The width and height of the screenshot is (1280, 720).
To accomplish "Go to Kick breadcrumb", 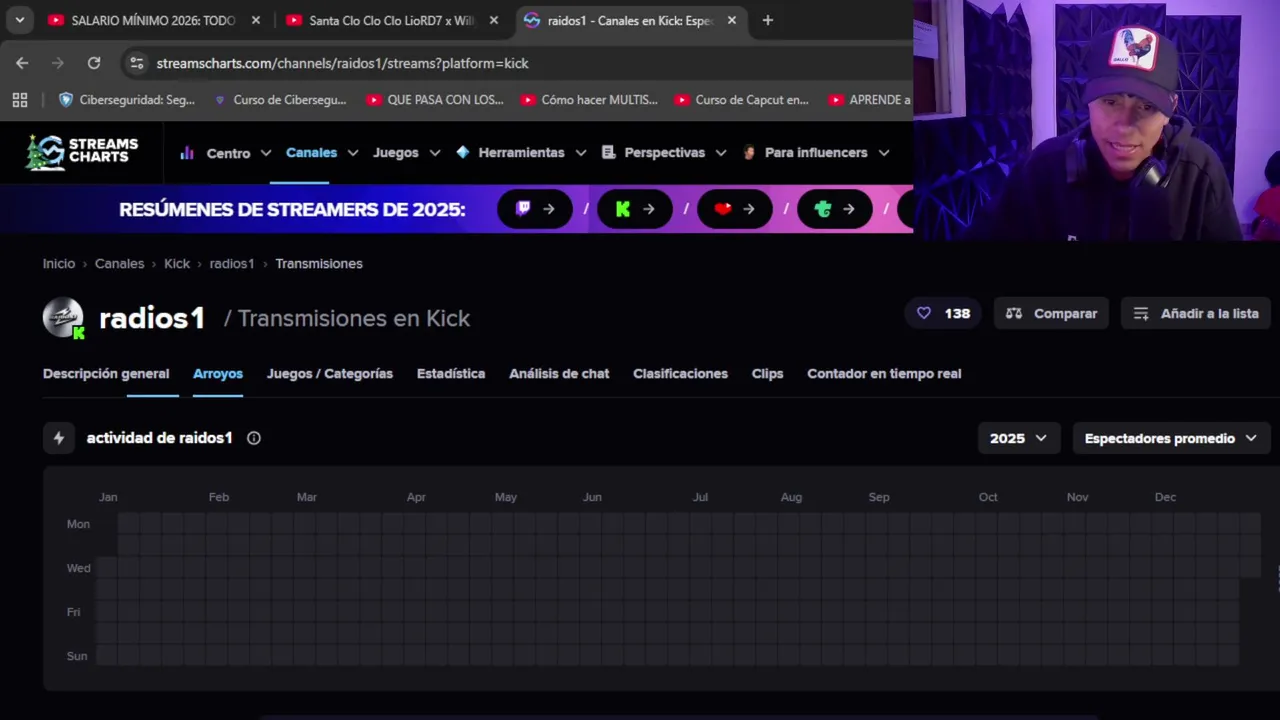I will [x=177, y=264].
